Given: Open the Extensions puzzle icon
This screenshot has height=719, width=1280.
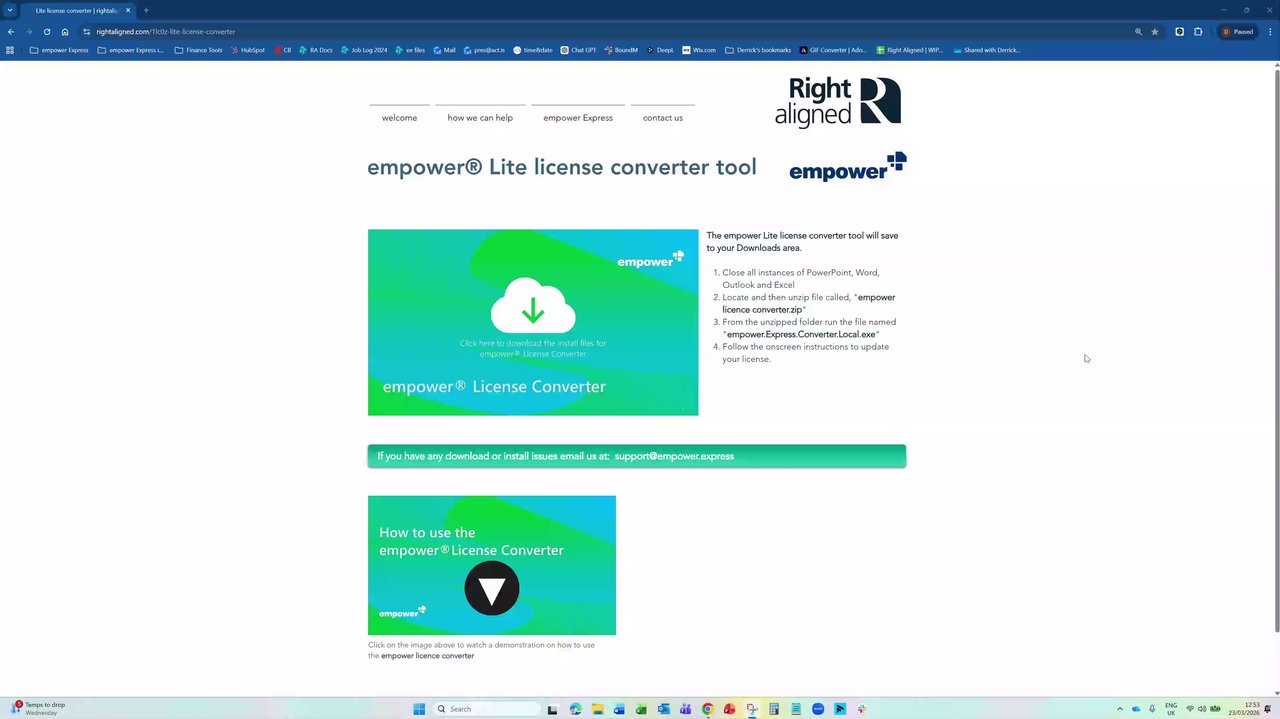Looking at the screenshot, I should click(x=1198, y=32).
